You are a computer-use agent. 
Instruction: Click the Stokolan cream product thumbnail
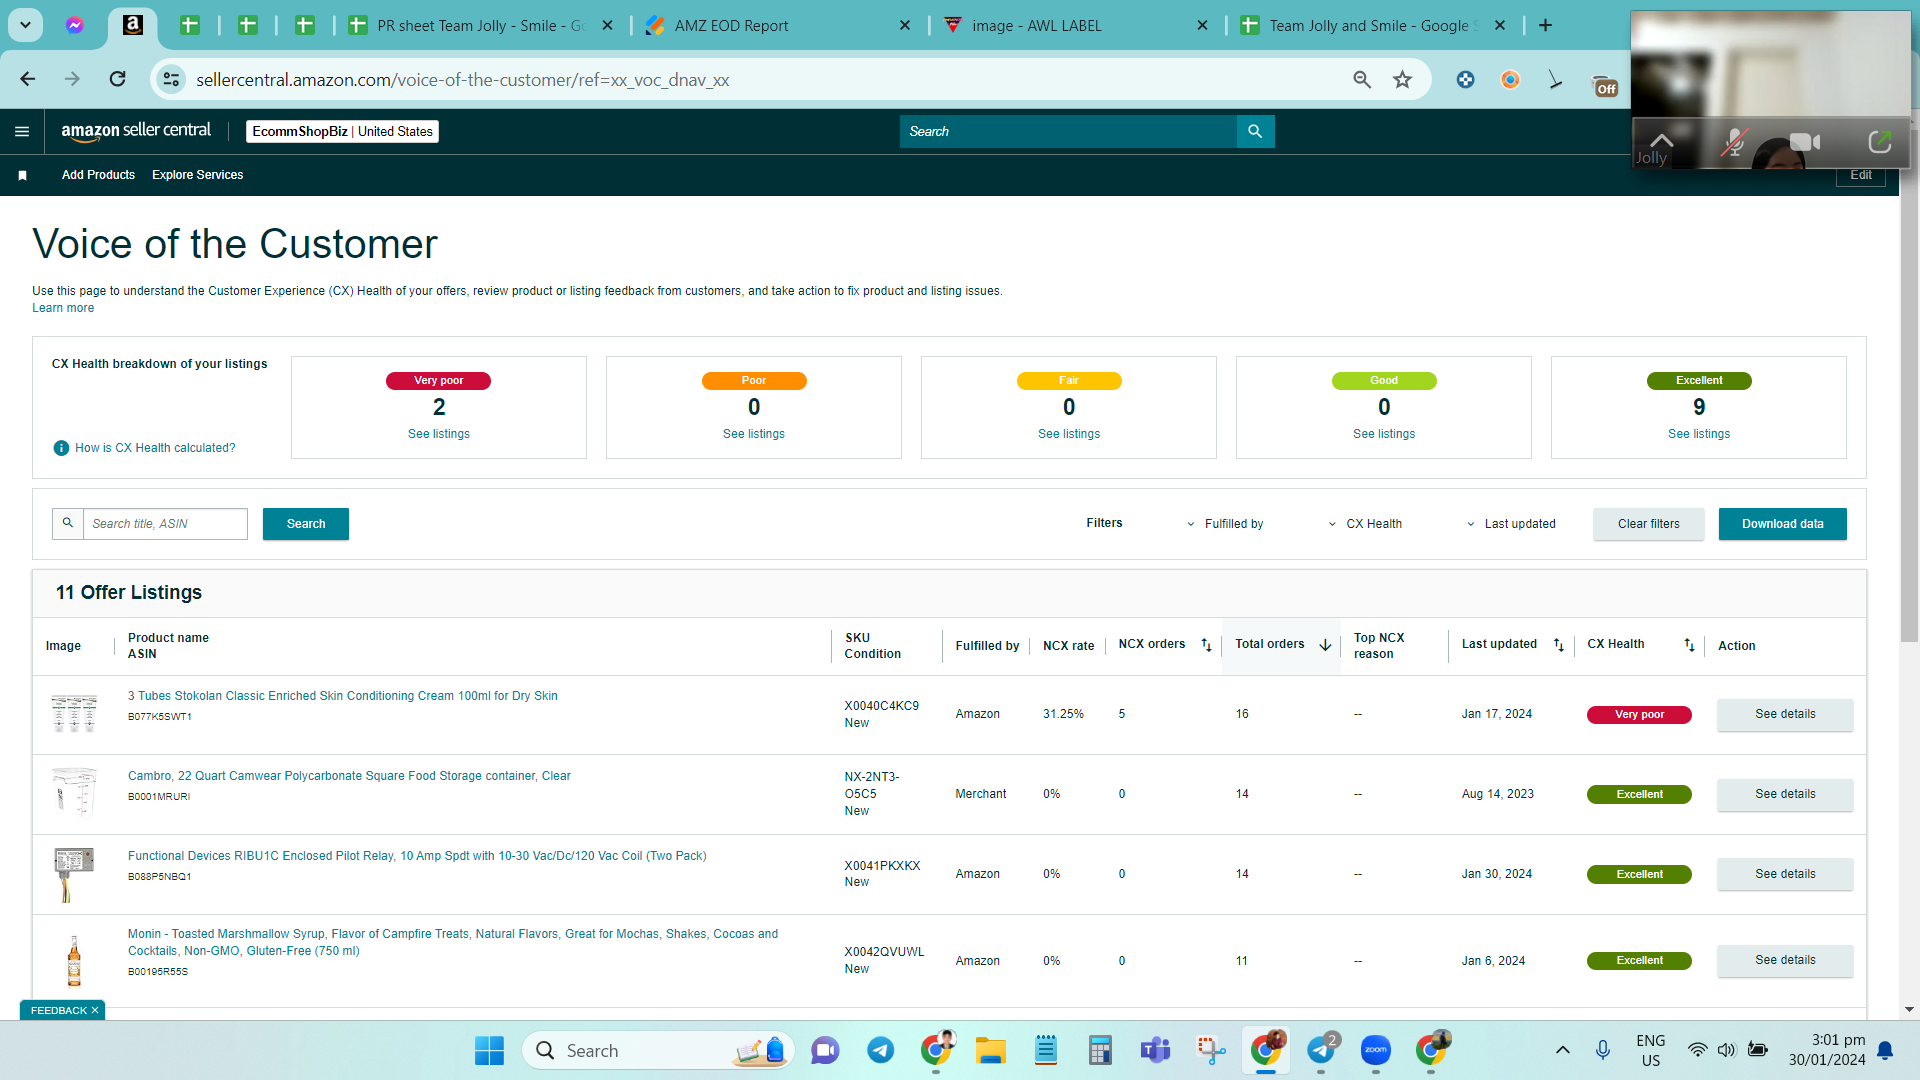(74, 714)
